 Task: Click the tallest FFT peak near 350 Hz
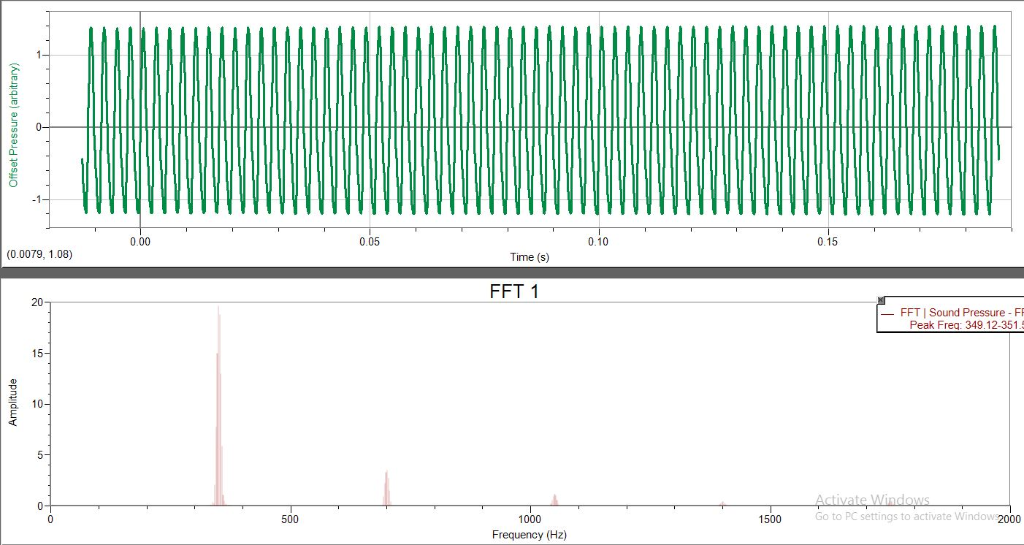pyautogui.click(x=219, y=405)
